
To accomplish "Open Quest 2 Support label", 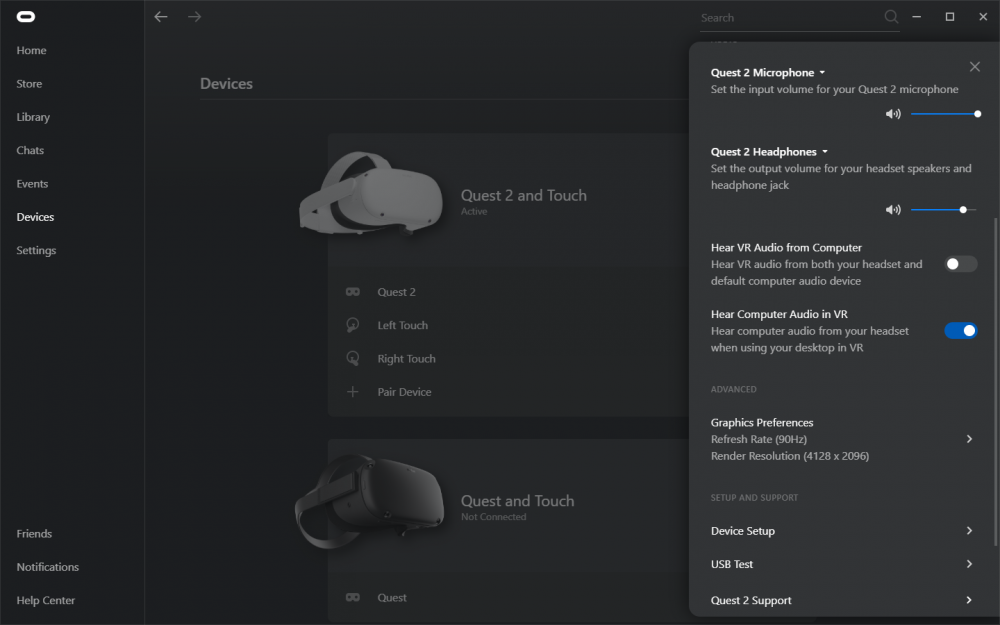I will pos(751,601).
